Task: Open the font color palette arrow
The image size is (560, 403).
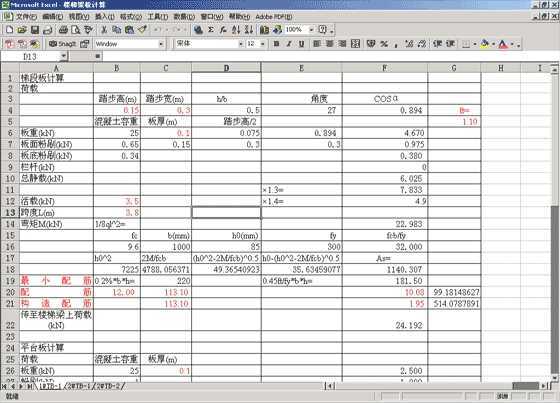Action: click(512, 44)
